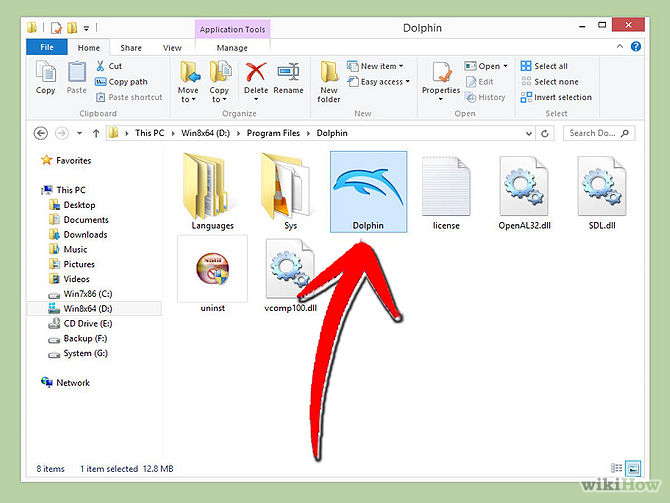Select the OpenAL32.dll file
The image size is (670, 503).
[x=524, y=192]
